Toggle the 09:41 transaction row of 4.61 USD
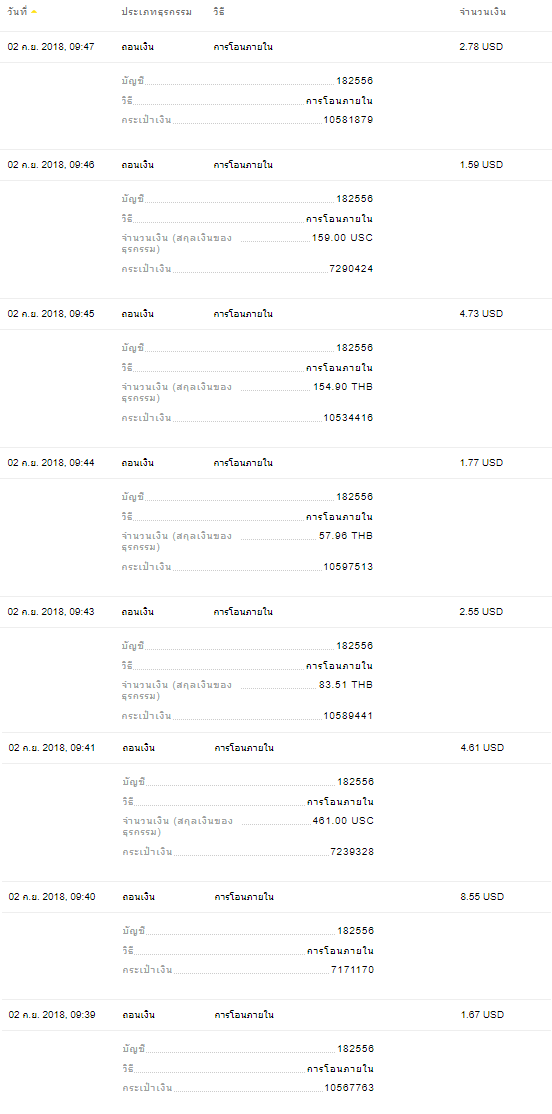The image size is (552, 1114). (x=276, y=748)
